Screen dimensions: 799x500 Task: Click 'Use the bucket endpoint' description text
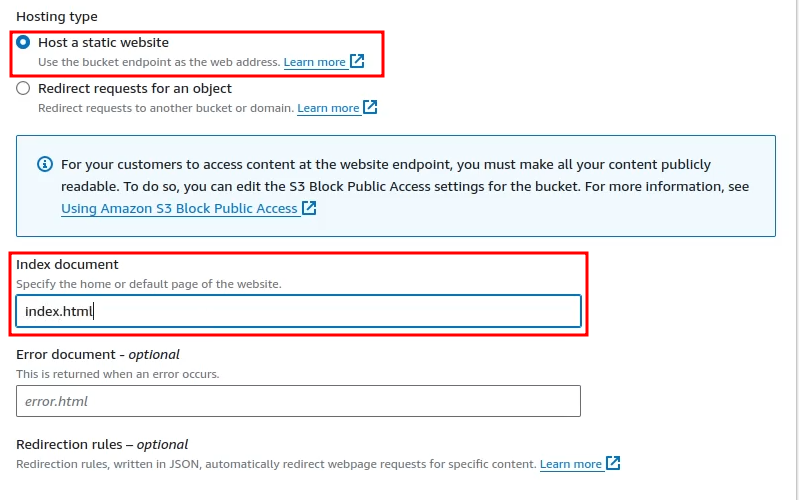click(159, 62)
